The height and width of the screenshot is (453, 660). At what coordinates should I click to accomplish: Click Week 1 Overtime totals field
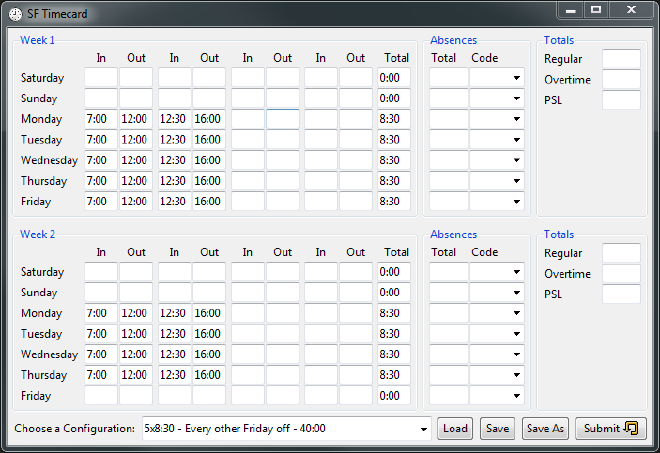click(621, 79)
